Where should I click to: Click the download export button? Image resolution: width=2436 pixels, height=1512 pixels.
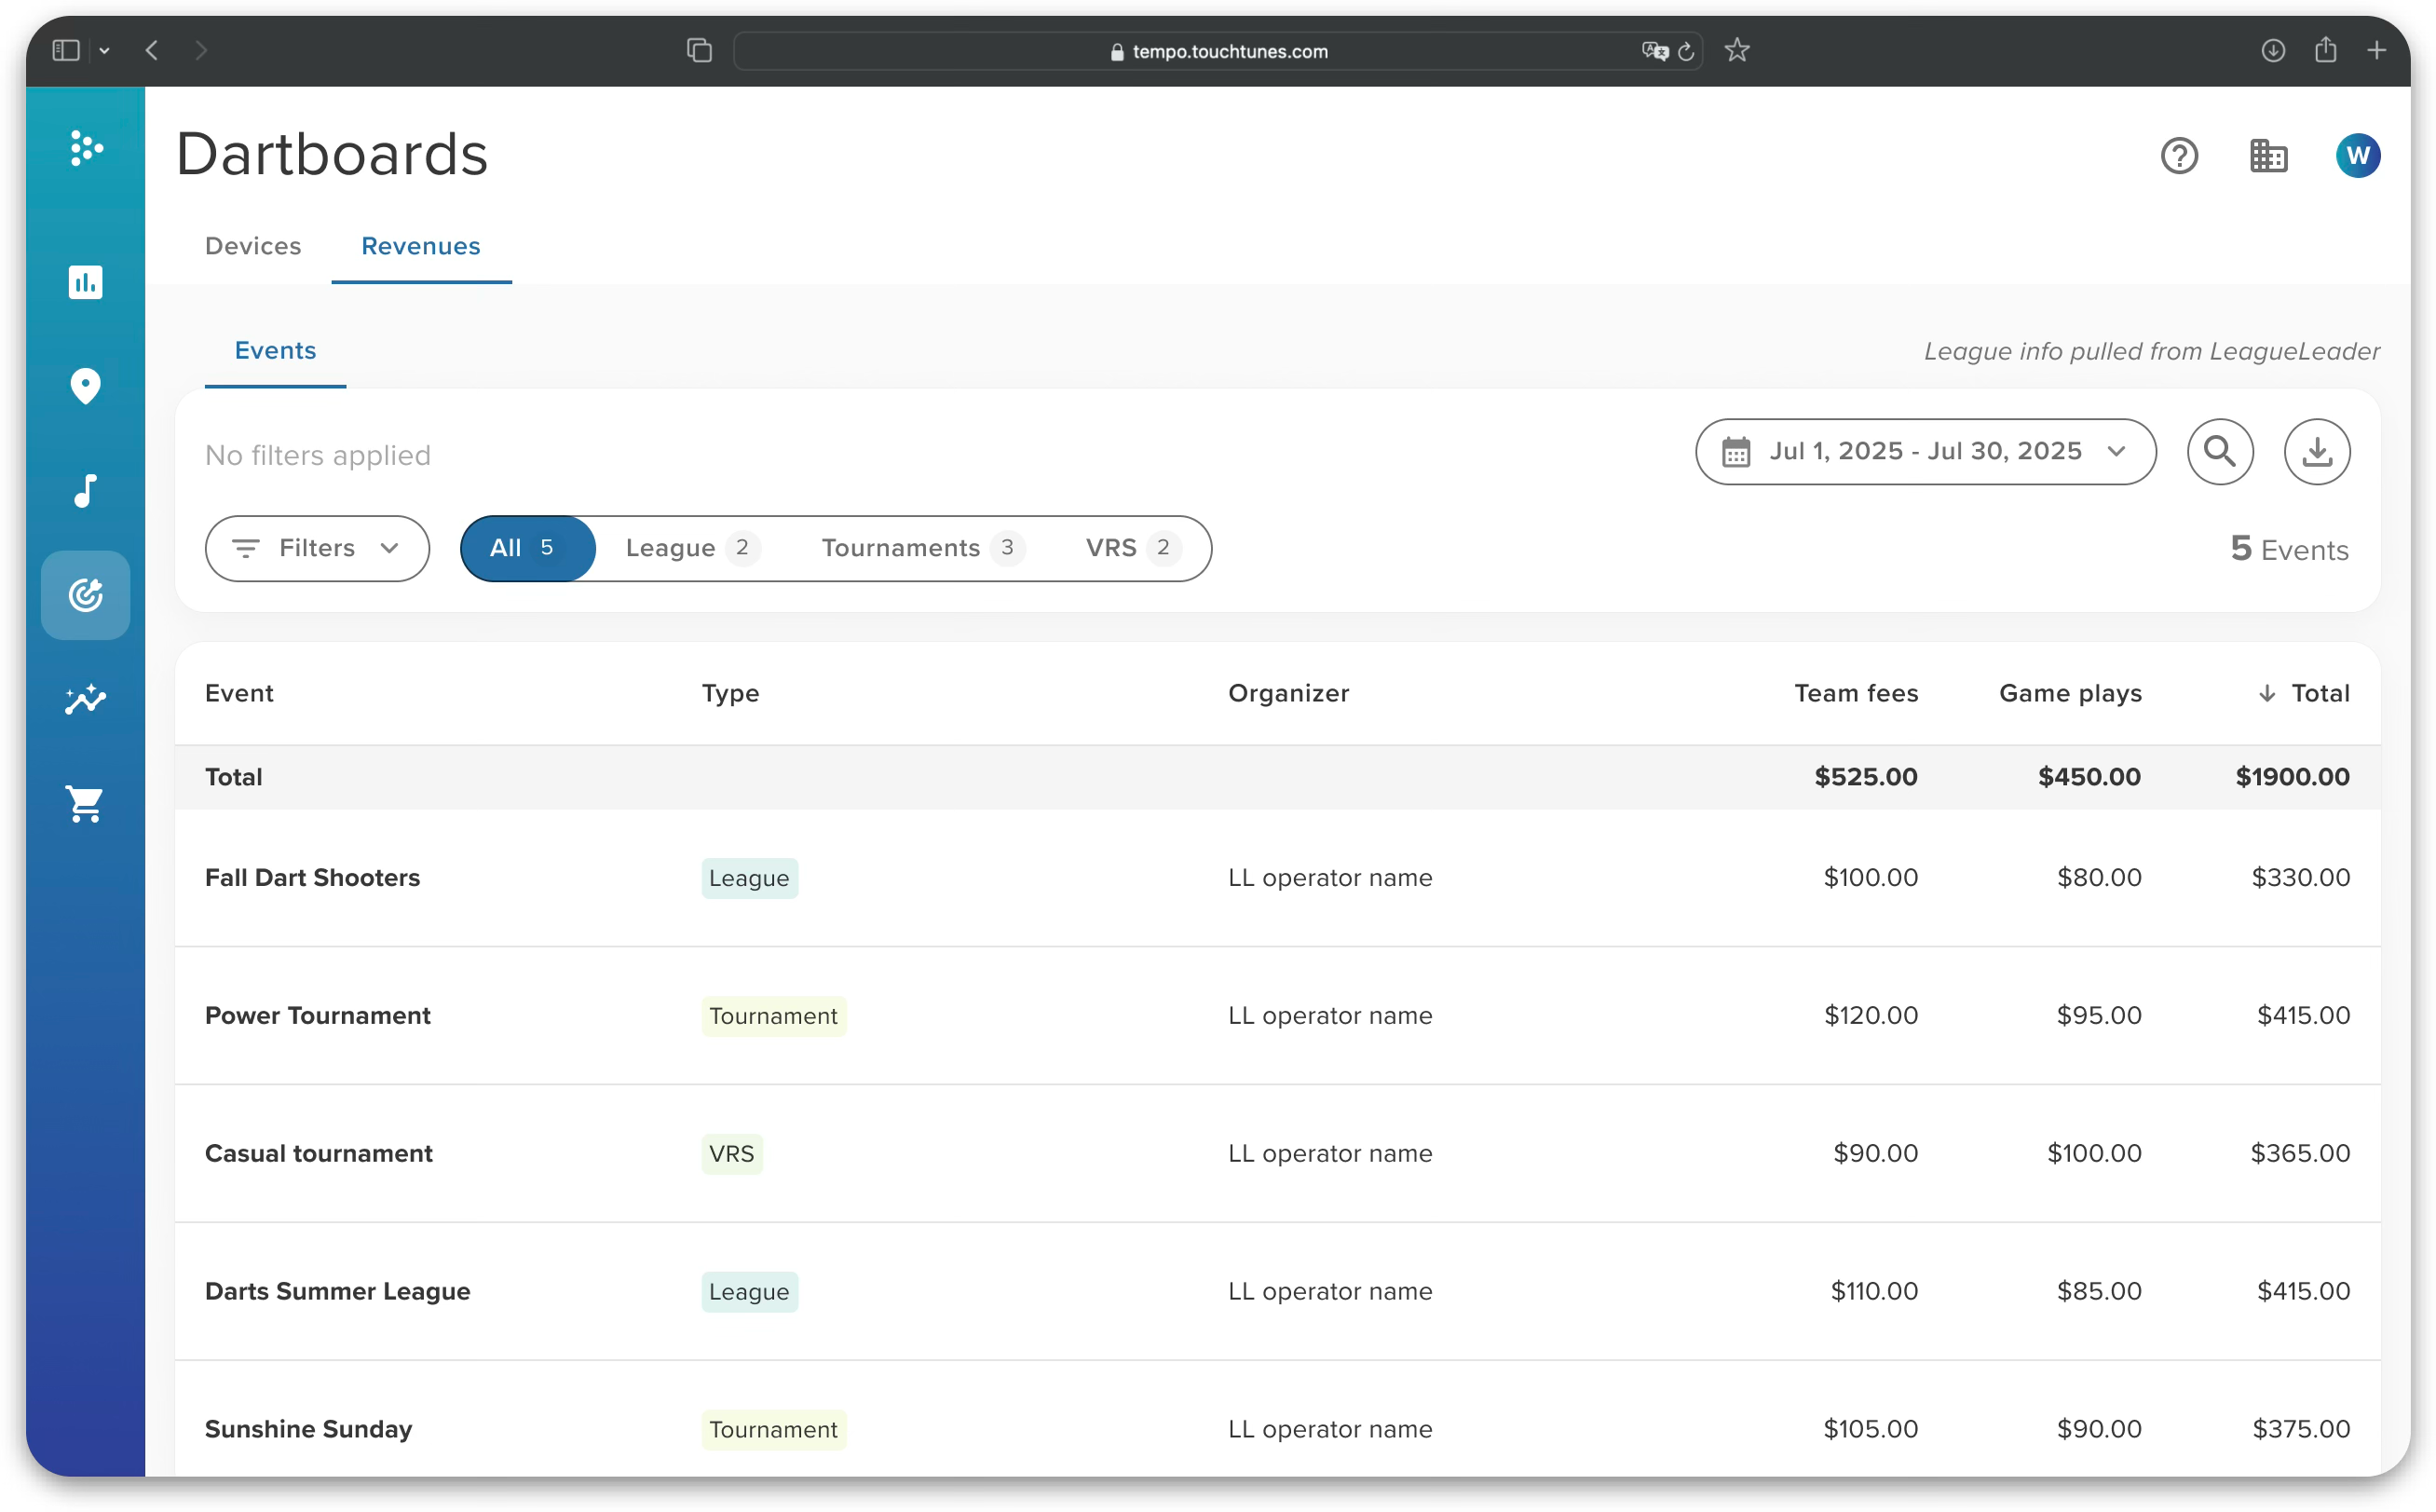(2316, 452)
